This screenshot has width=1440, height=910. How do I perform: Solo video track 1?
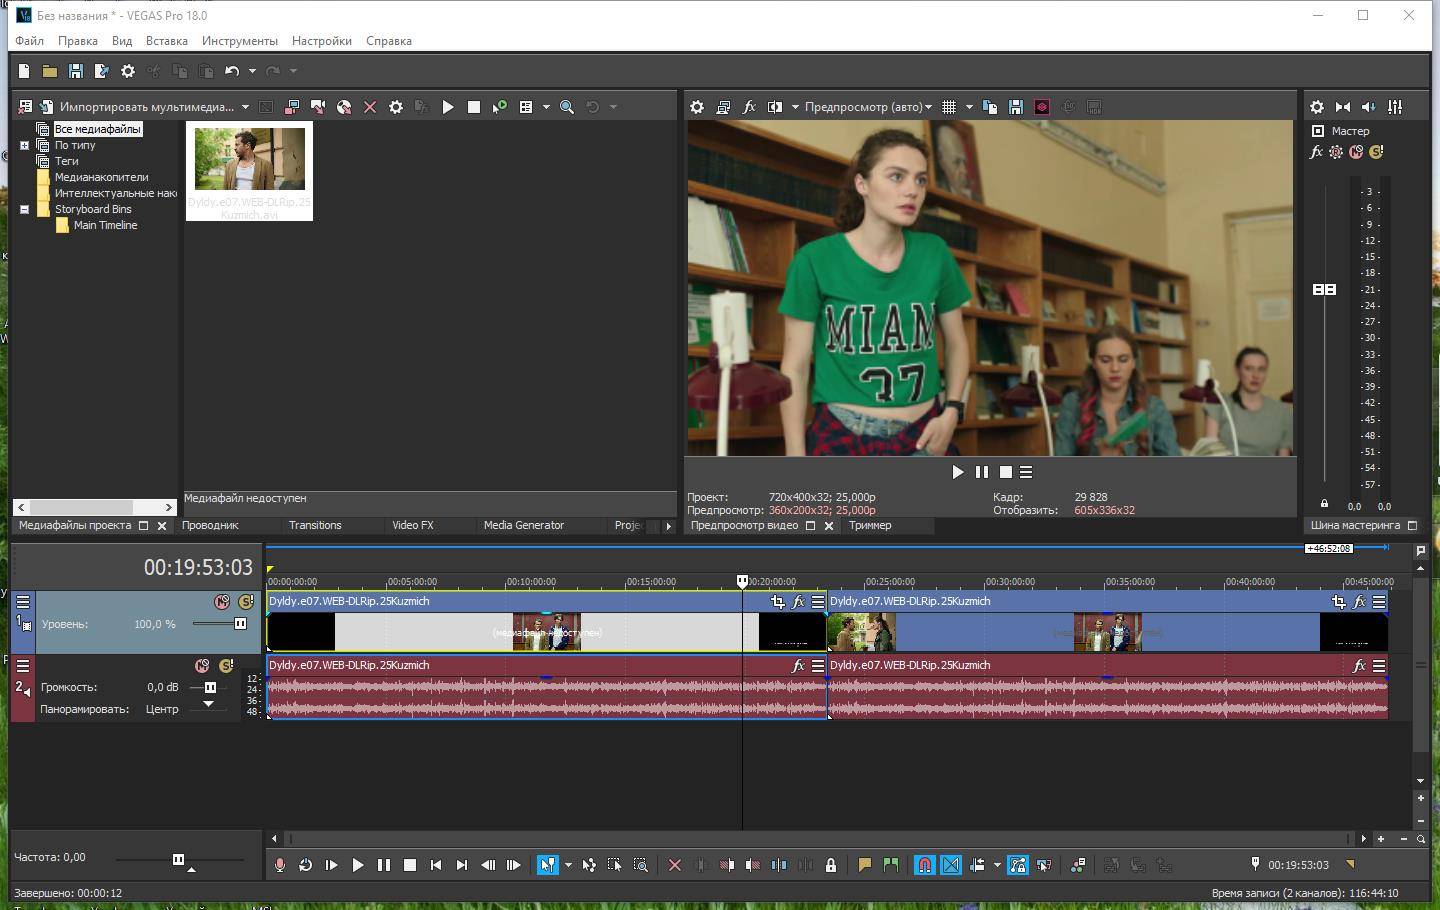246,602
